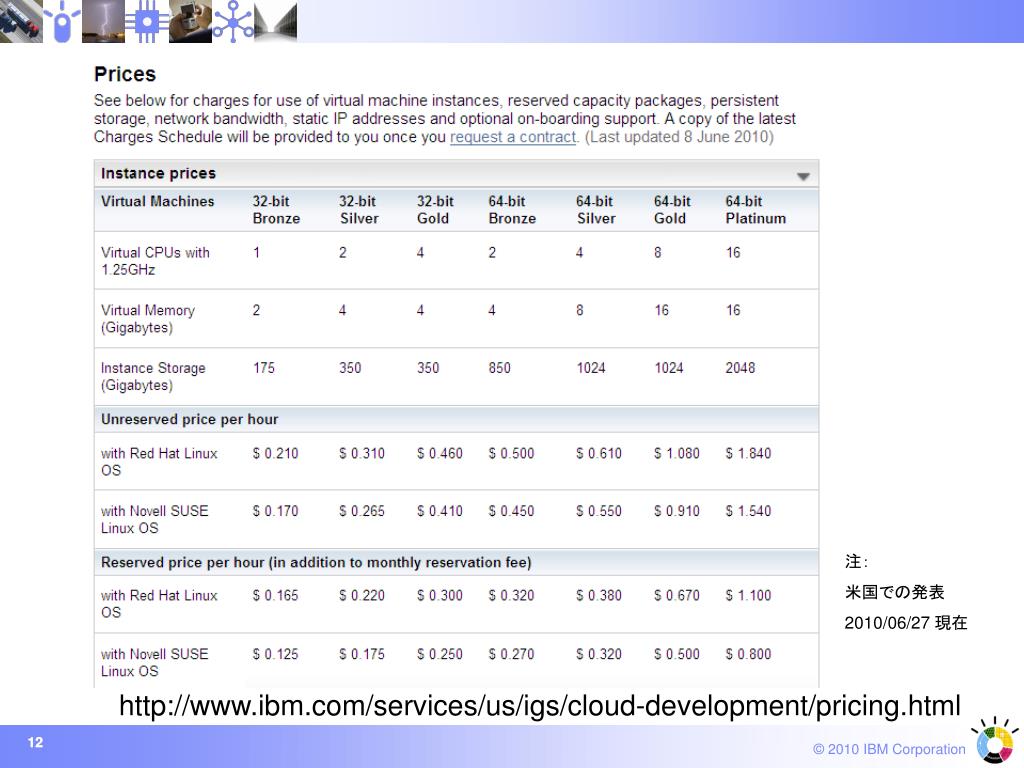Click the $ 1.540 SUSE price
This screenshot has height=768, width=1024.
748,511
